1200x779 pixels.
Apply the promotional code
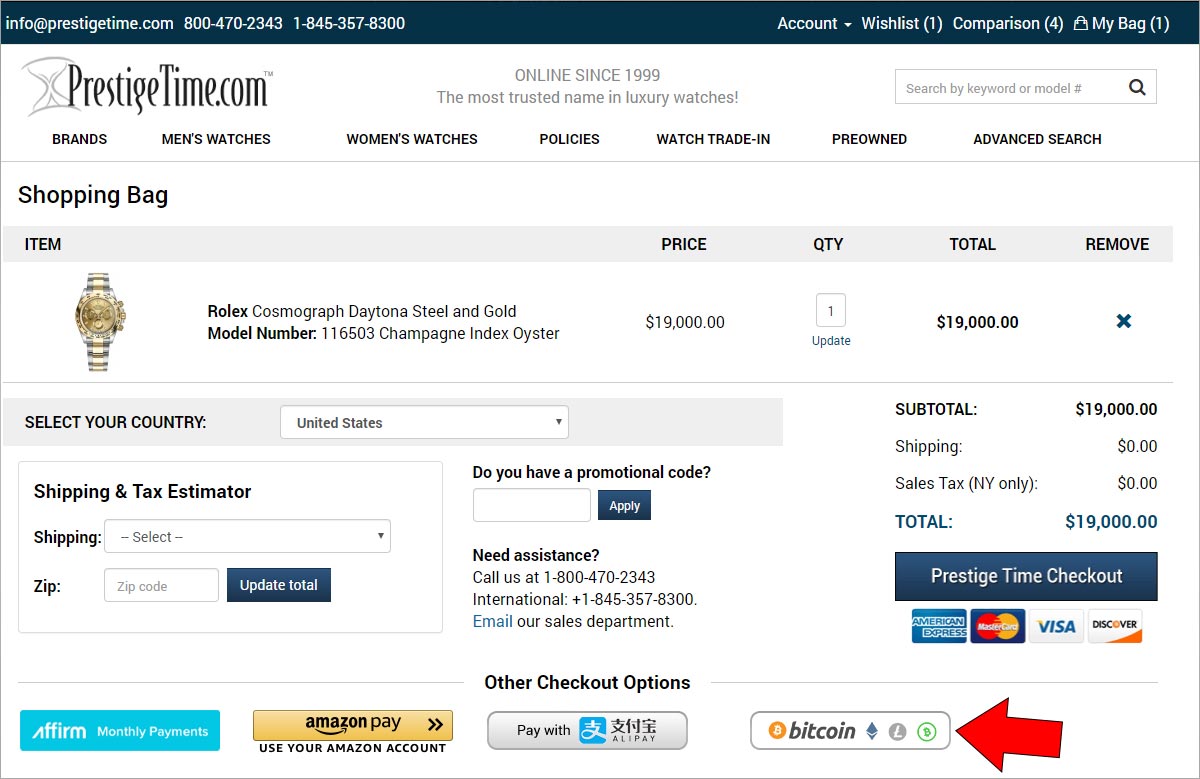[624, 505]
